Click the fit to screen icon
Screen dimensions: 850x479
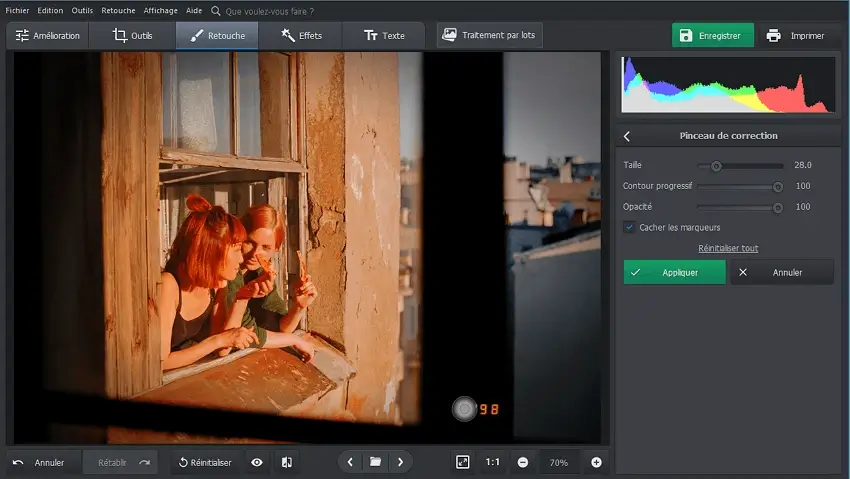click(462, 462)
